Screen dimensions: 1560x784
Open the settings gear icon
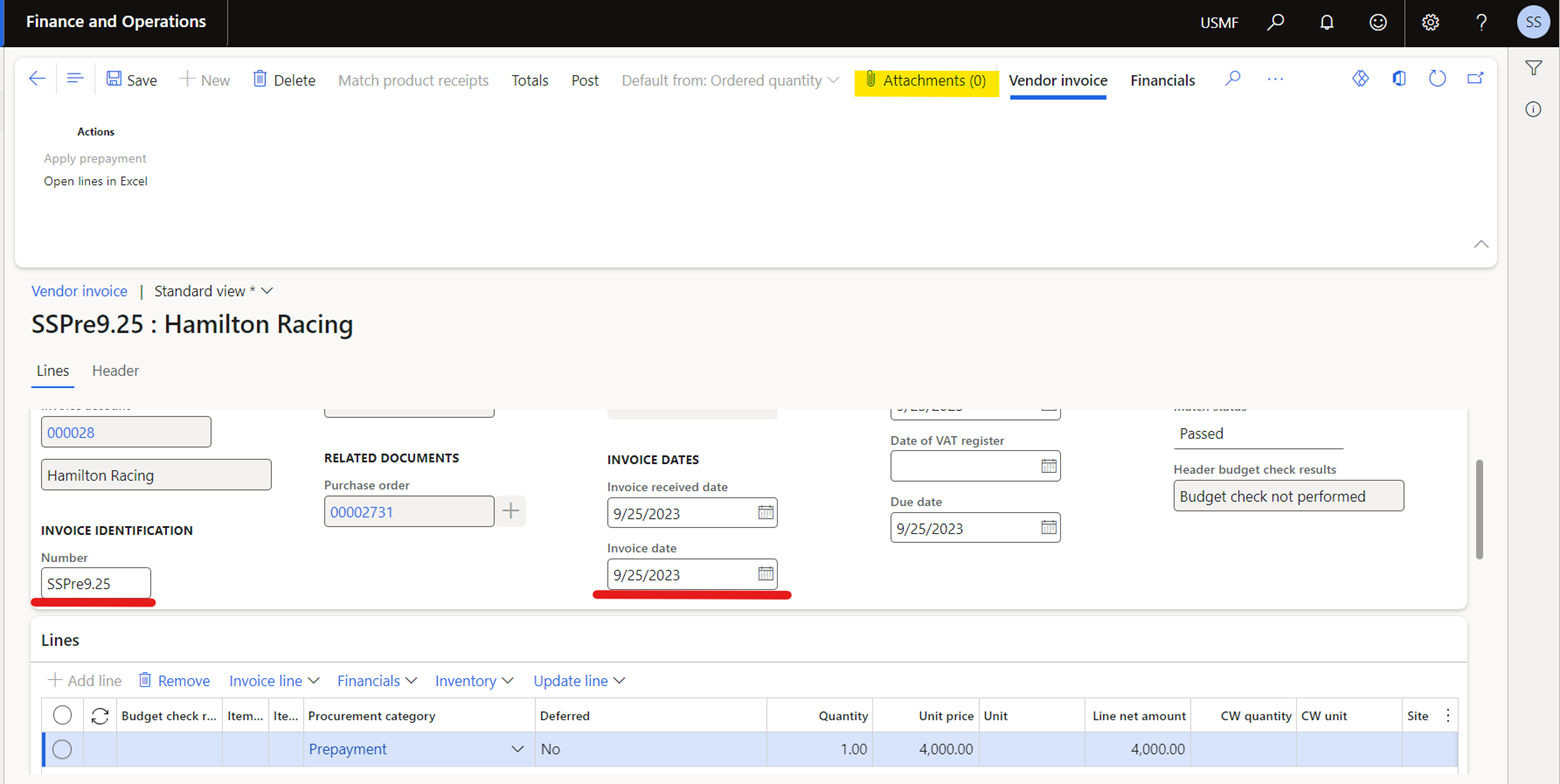click(x=1430, y=22)
